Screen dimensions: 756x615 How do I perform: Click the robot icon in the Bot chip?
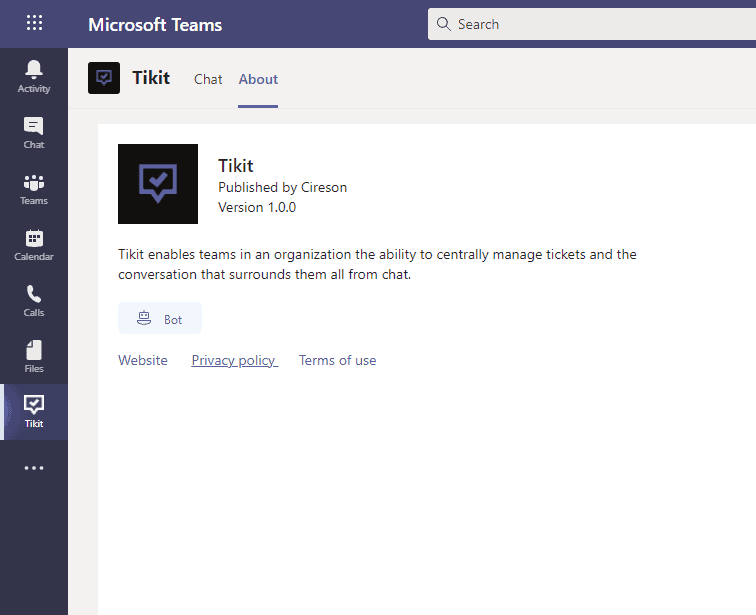pos(144,318)
